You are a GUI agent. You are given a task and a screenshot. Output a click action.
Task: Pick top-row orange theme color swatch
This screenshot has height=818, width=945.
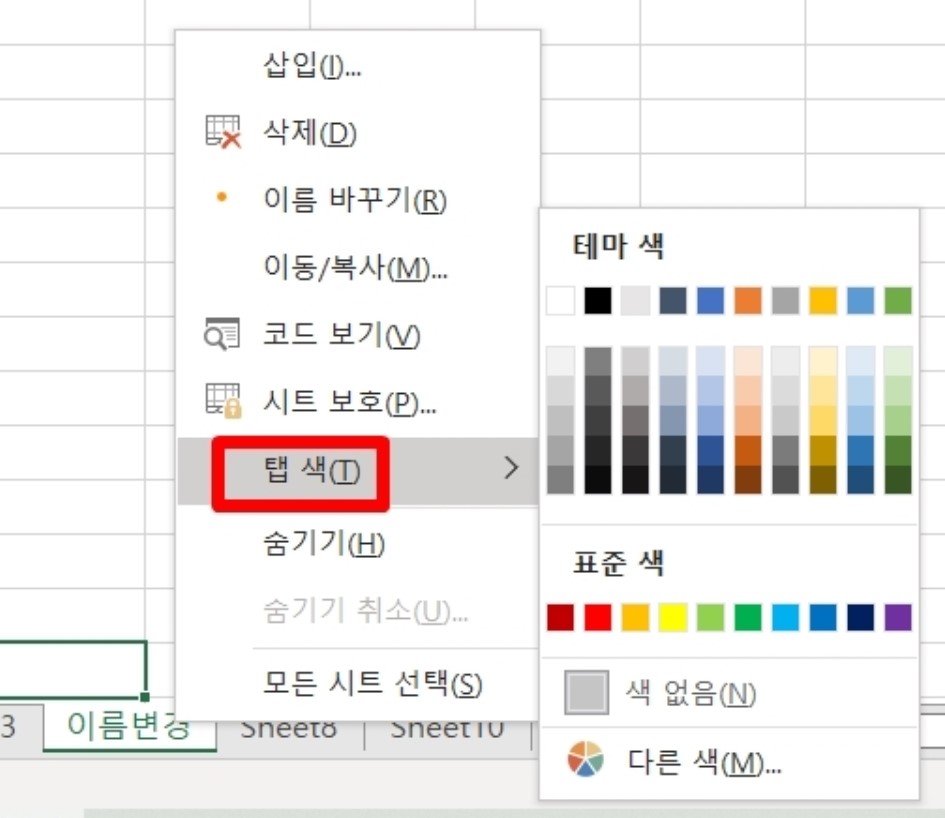coord(748,300)
